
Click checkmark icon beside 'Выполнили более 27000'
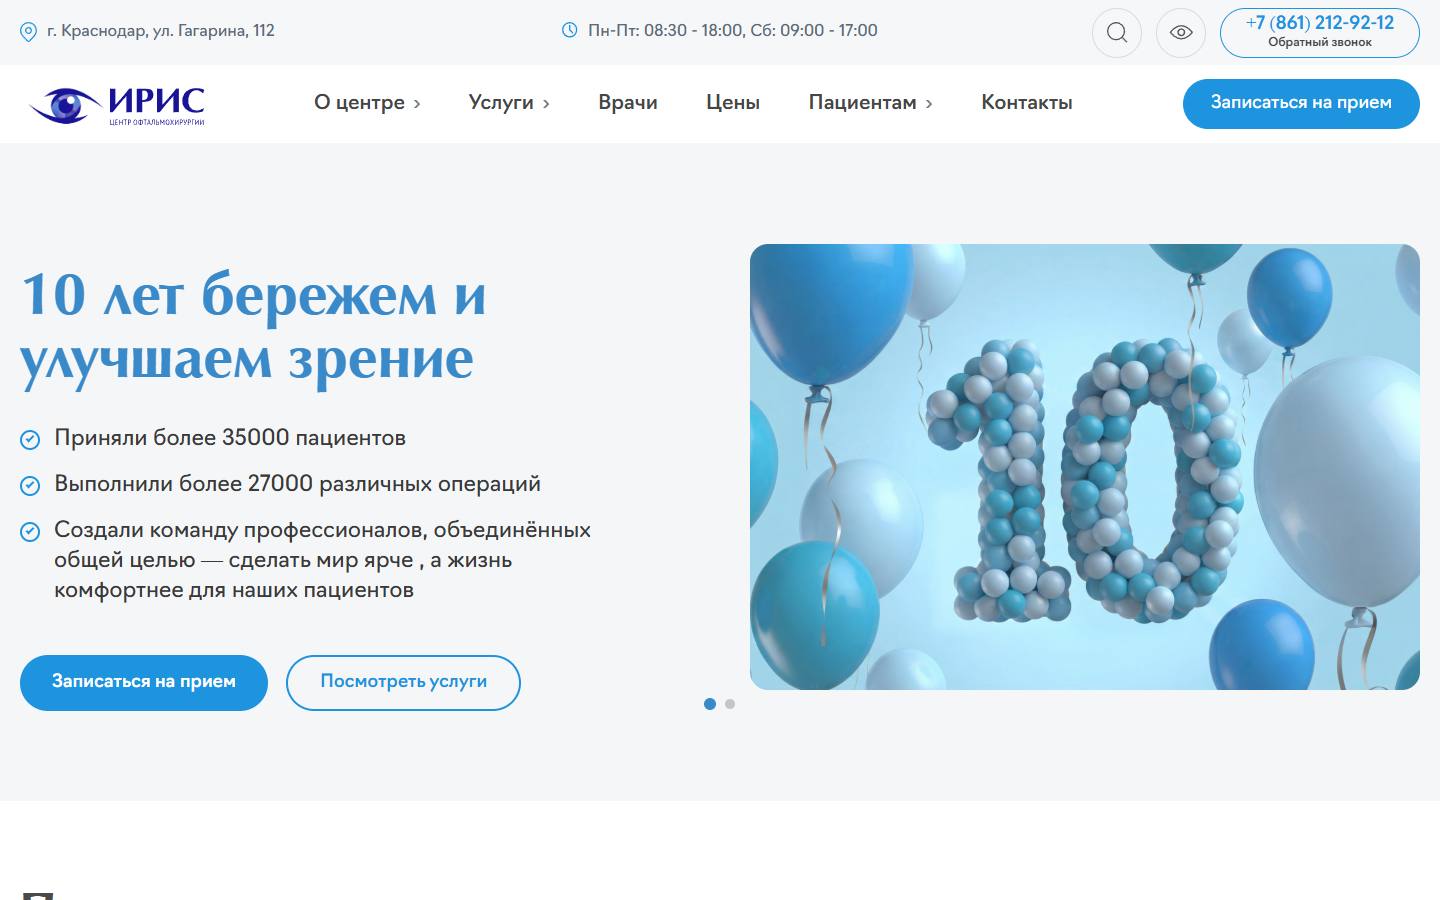click(30, 485)
